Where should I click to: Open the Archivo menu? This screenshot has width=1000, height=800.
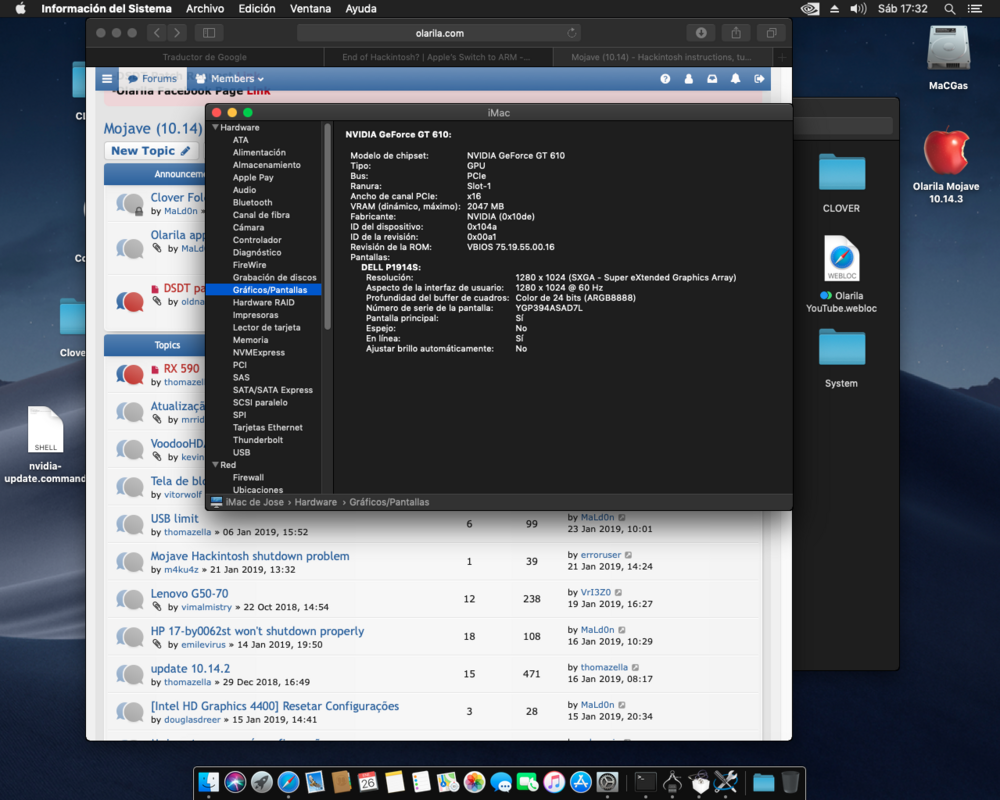pos(204,9)
